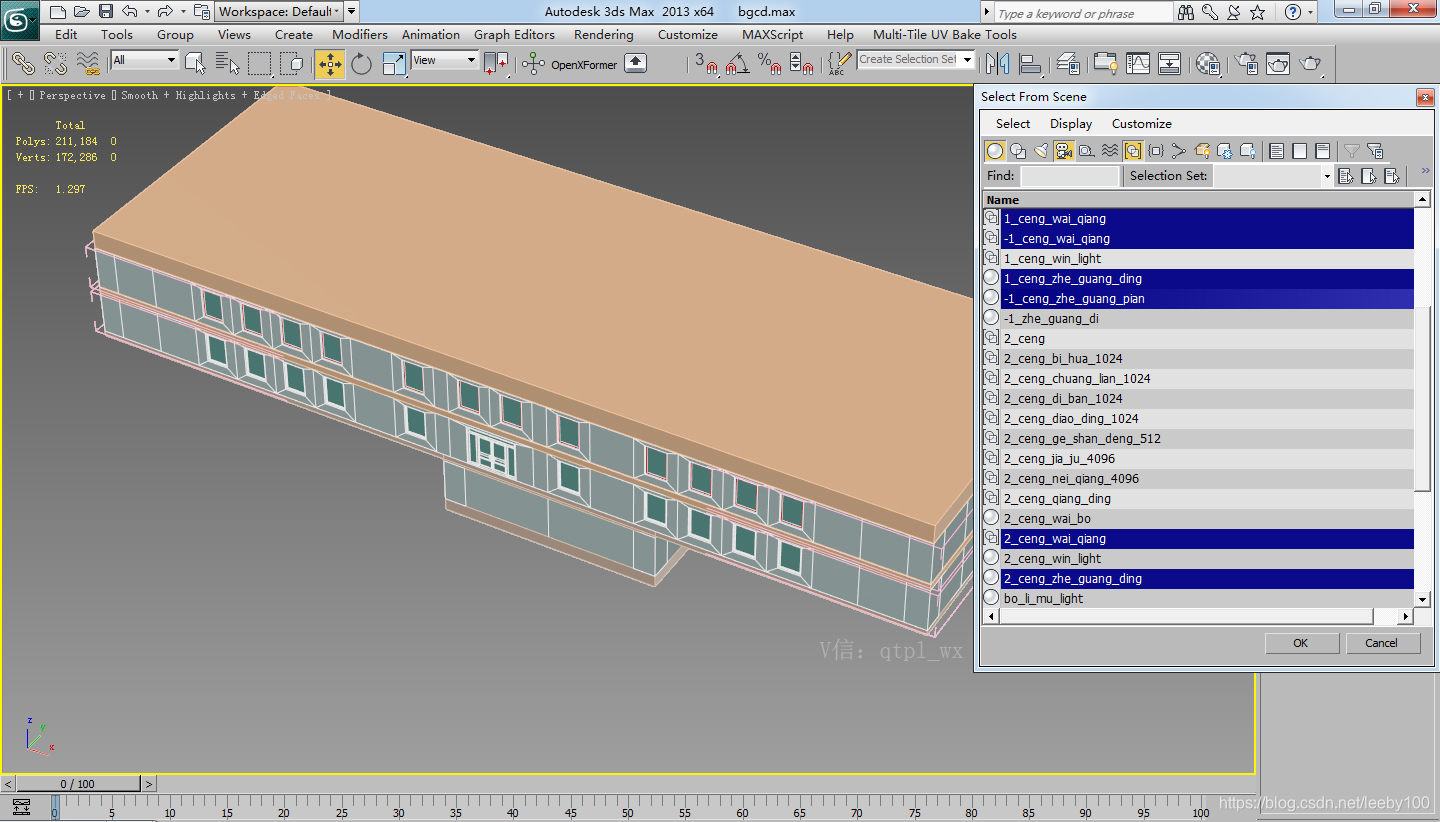
Task: Click the Find input field
Action: (1069, 176)
